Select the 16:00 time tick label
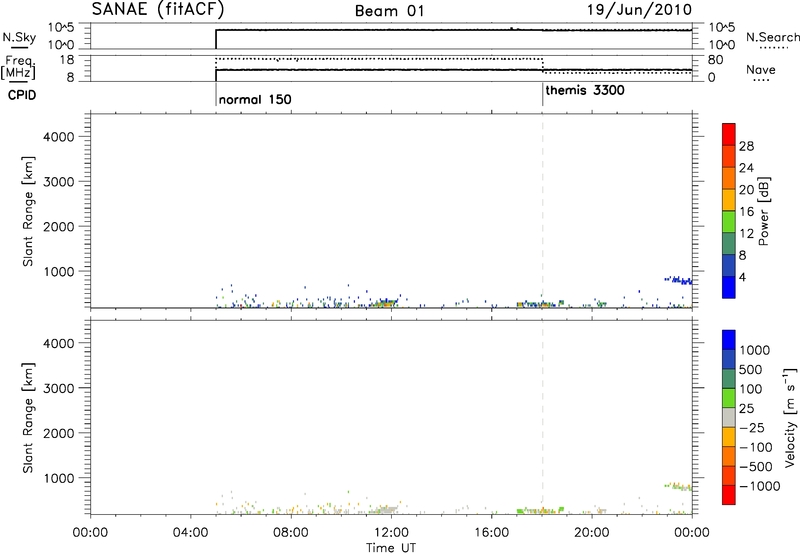The image size is (800, 554). (491, 533)
